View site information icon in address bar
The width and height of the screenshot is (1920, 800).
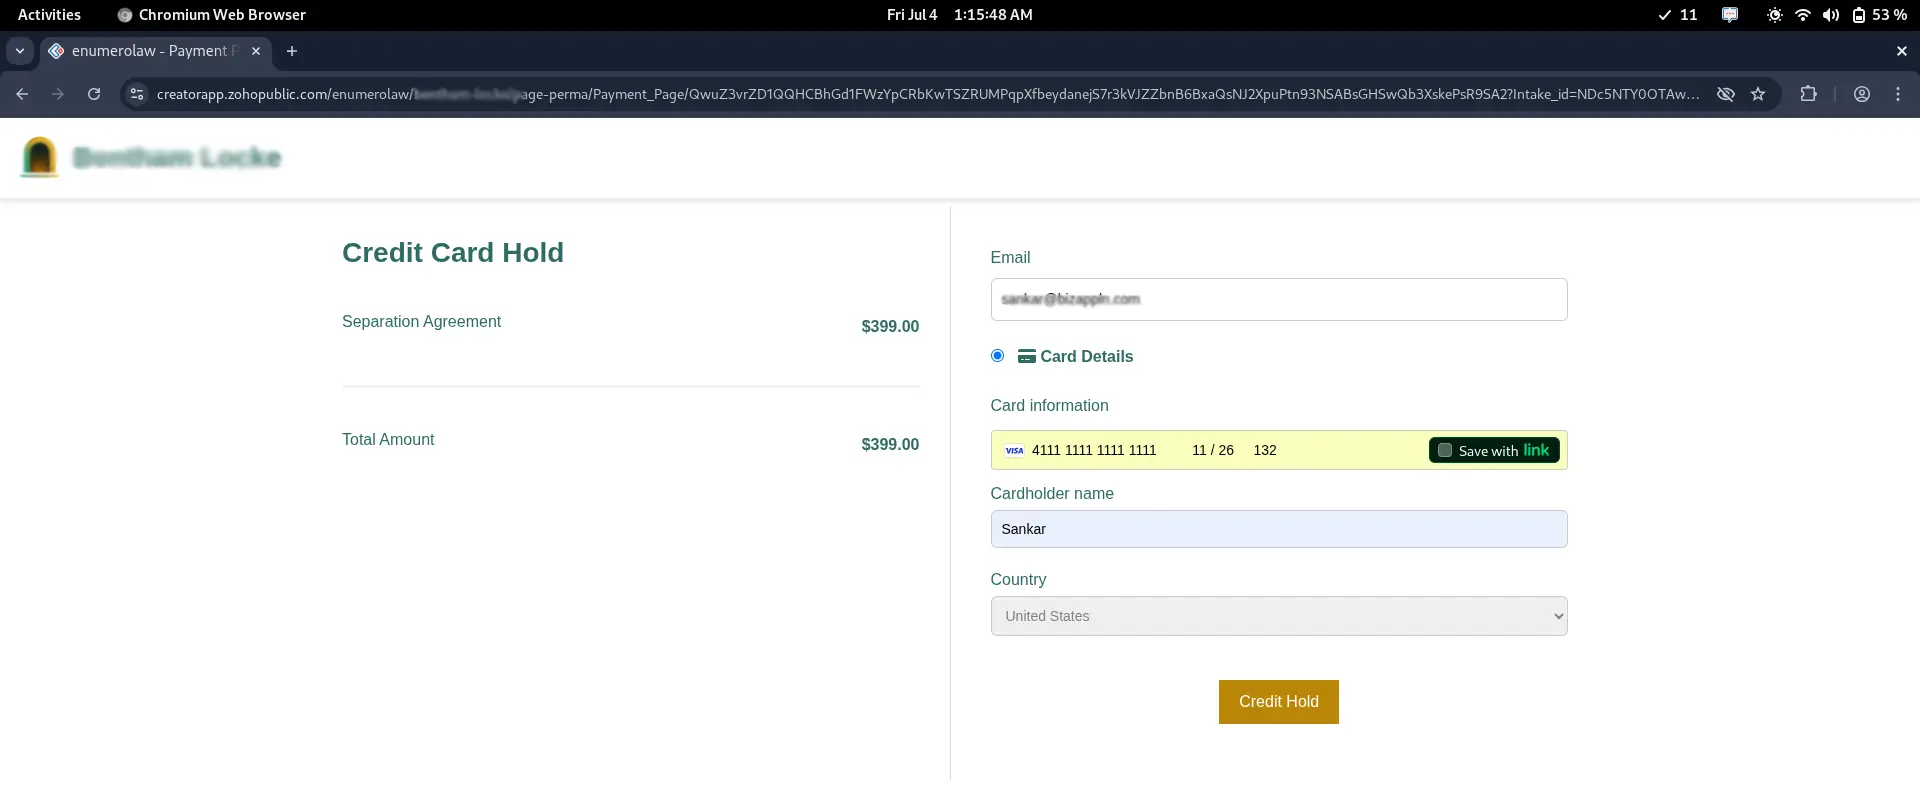click(137, 94)
